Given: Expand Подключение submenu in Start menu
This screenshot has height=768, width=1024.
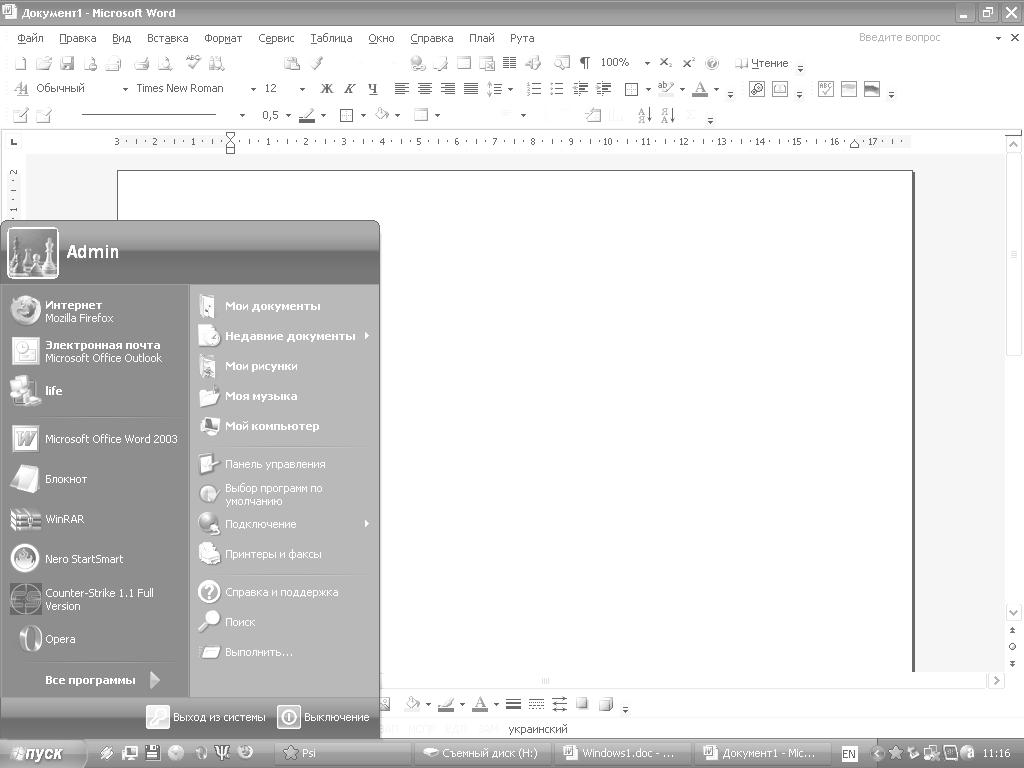Looking at the screenshot, I should pyautogui.click(x=285, y=524).
